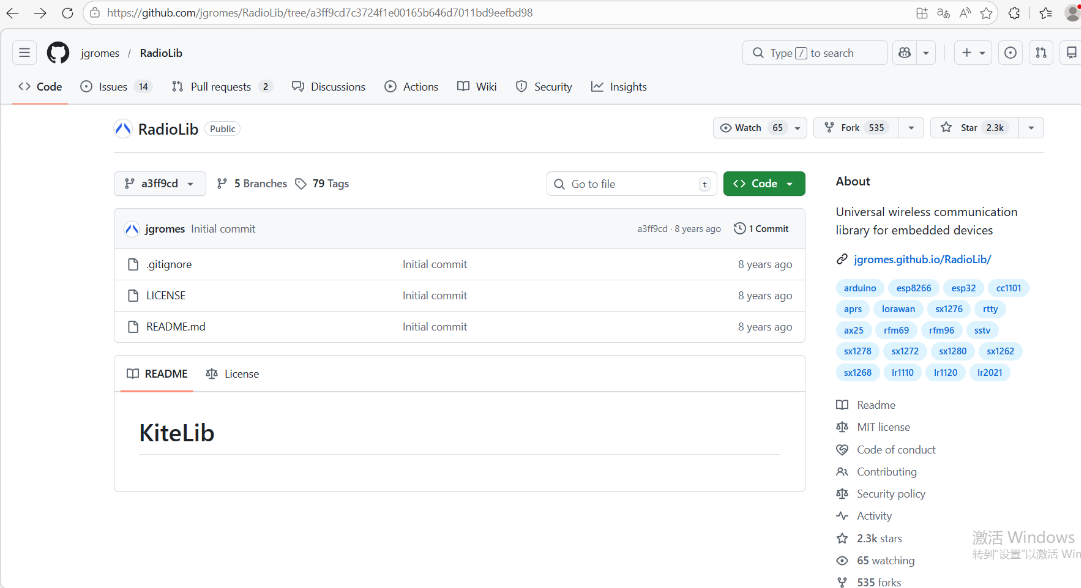Screen dimensions: 1081x588
Task: Open the MIT license link in About
Action: [x=883, y=427]
